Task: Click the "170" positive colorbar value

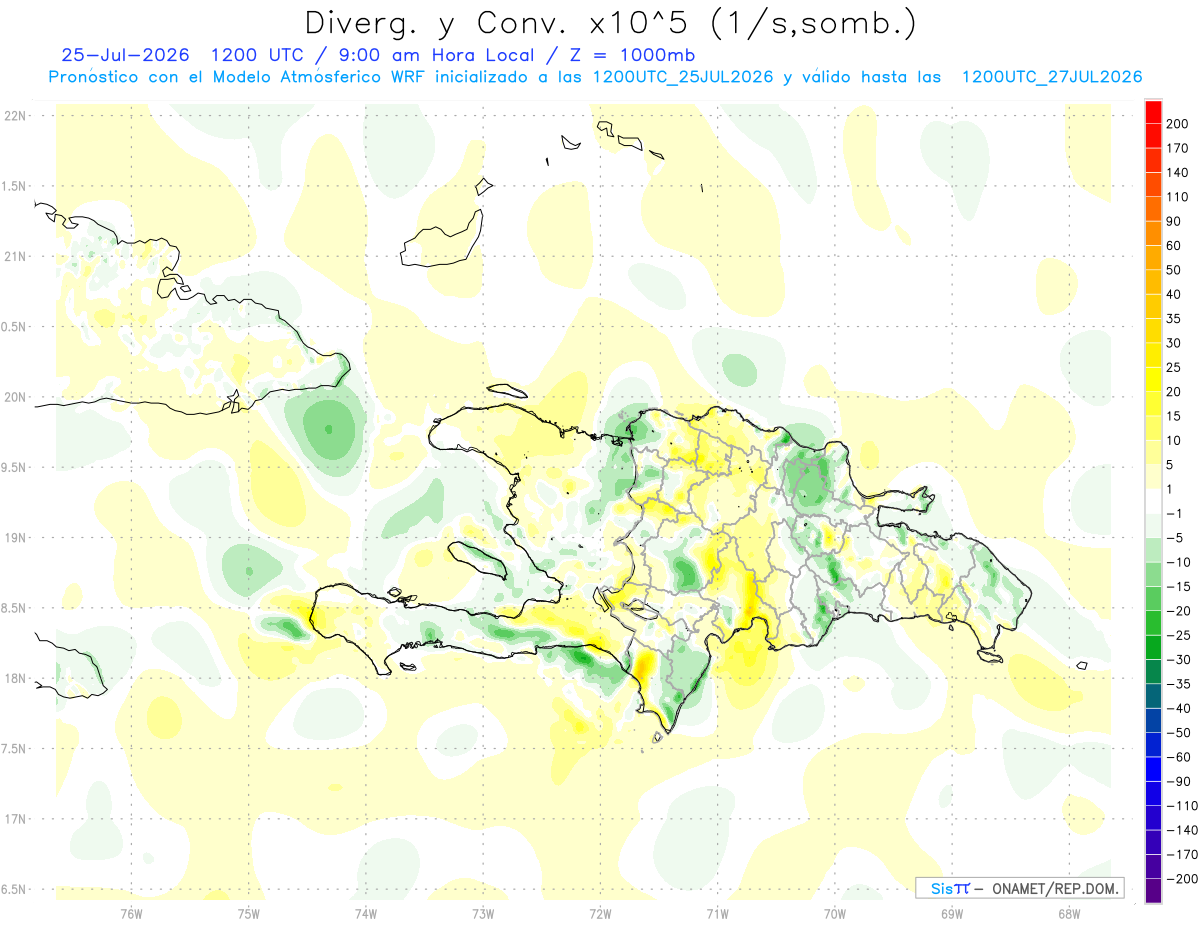Action: click(x=1178, y=148)
